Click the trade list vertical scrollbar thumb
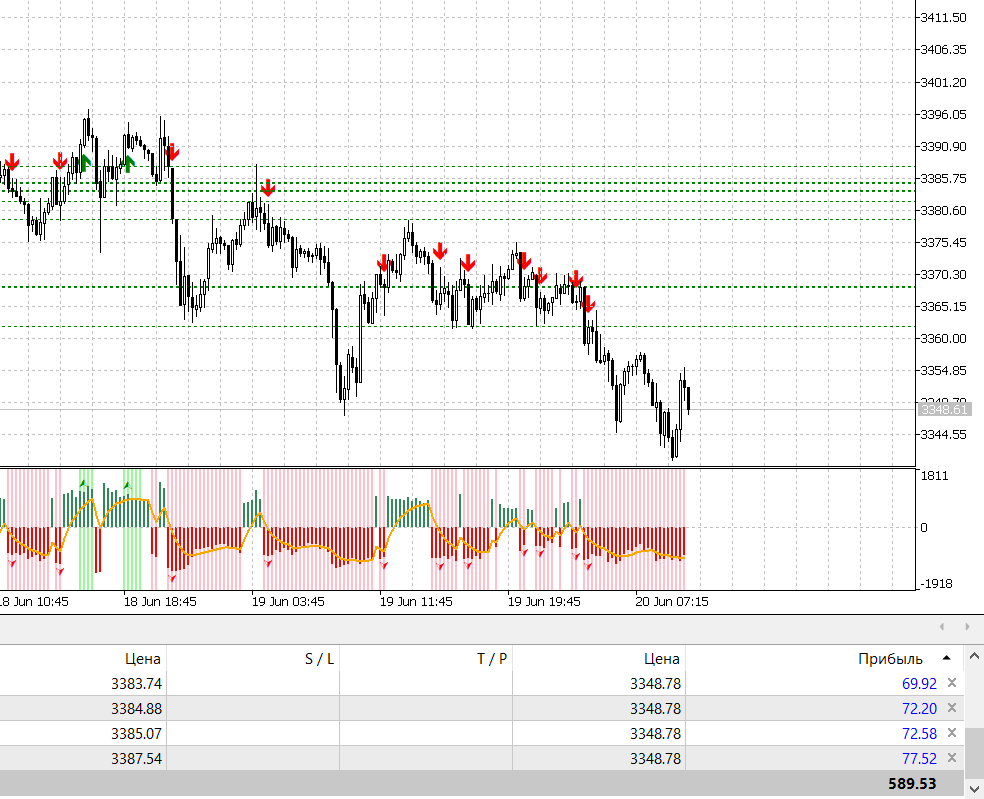 [973, 749]
